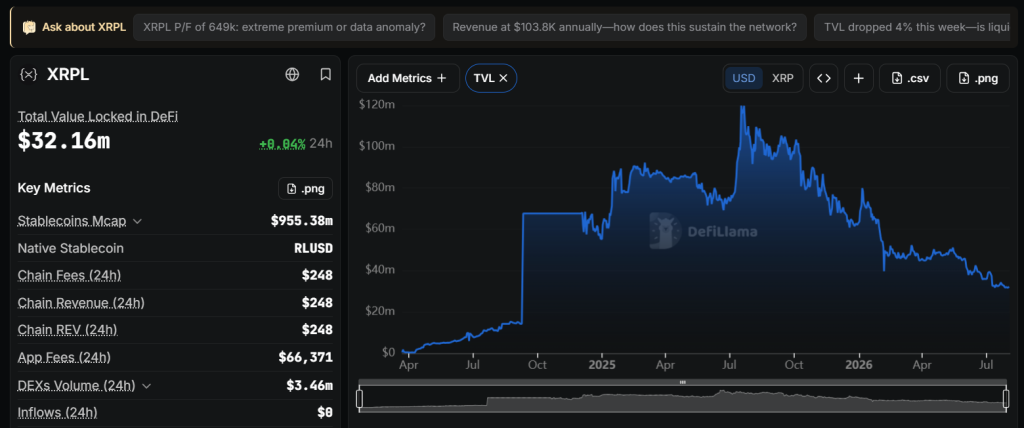Viewport: 1024px width, 428px height.
Task: Click the Chain Revenue (24h) label
Action: 81,303
